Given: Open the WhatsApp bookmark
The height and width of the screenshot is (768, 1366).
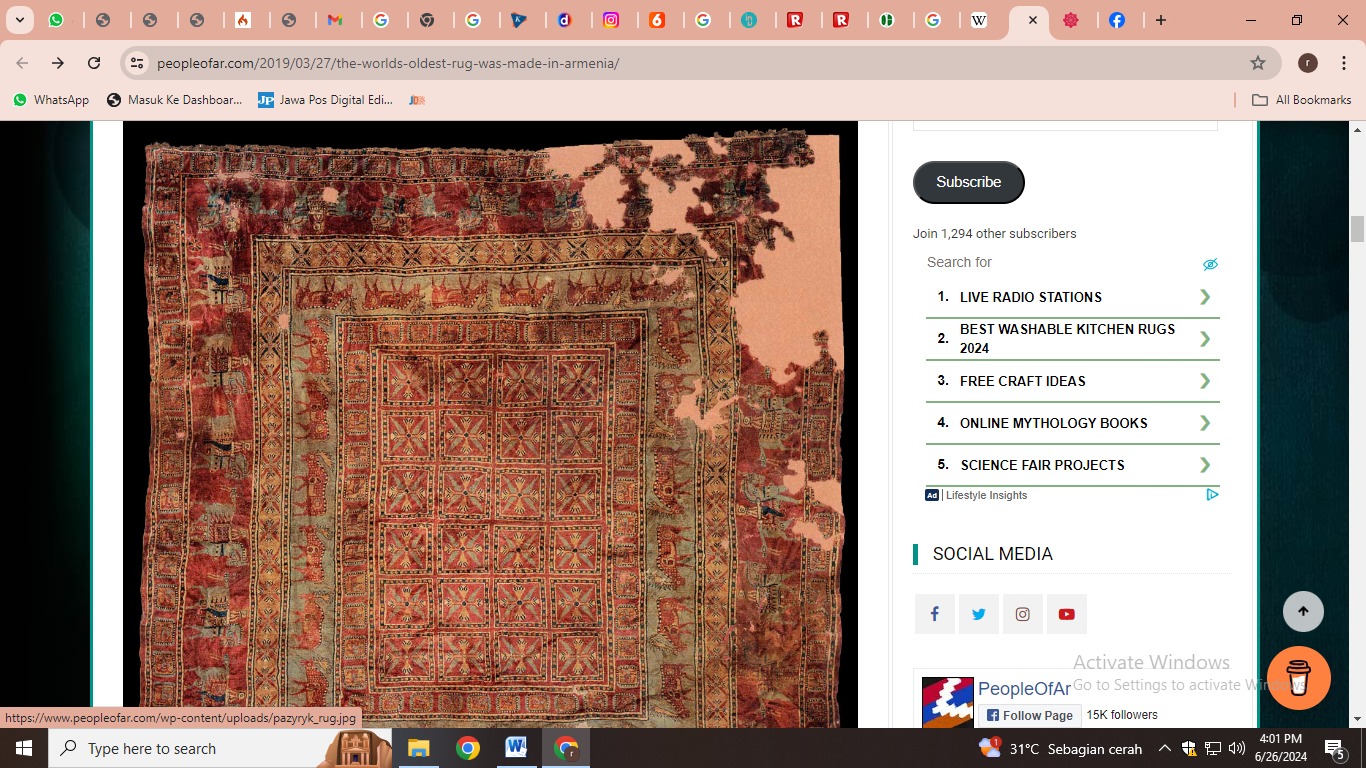Looking at the screenshot, I should pos(51,100).
